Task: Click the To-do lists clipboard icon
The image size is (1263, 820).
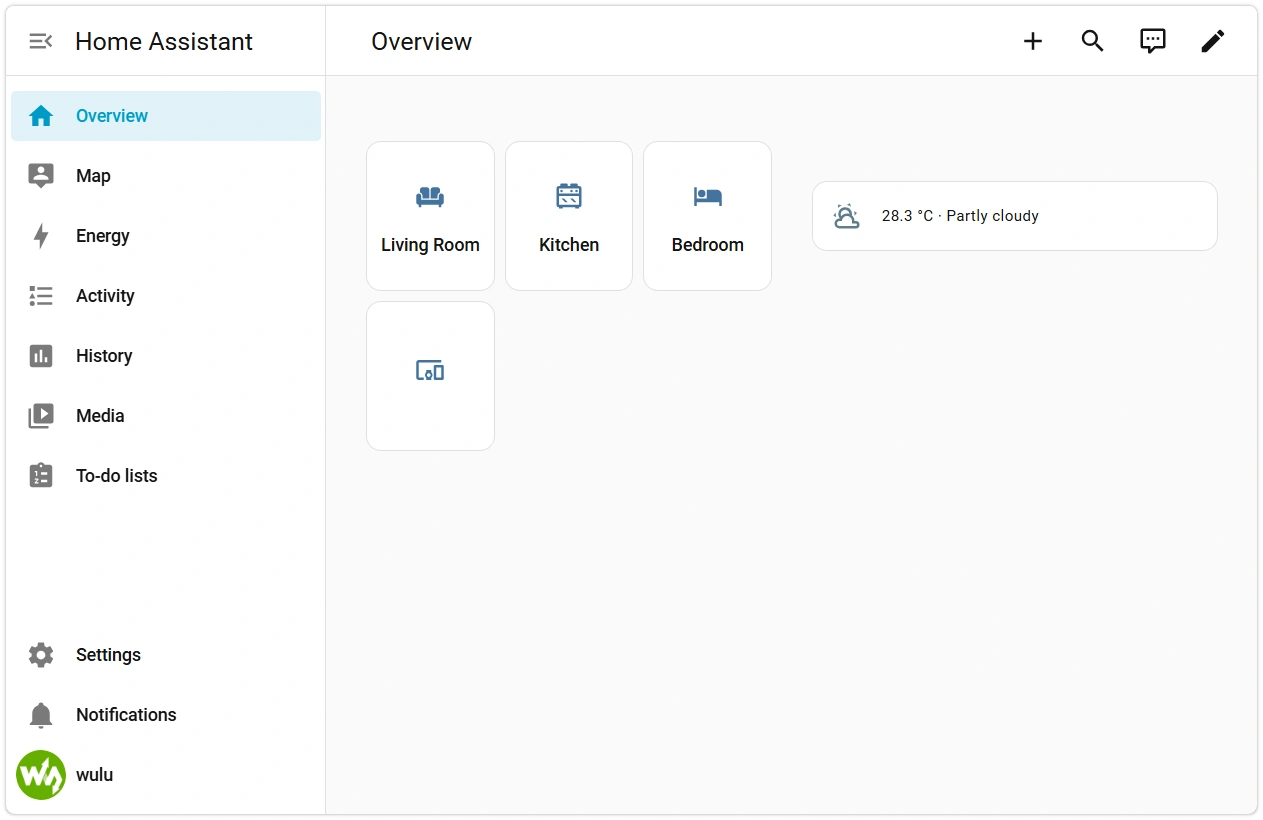Action: point(41,475)
